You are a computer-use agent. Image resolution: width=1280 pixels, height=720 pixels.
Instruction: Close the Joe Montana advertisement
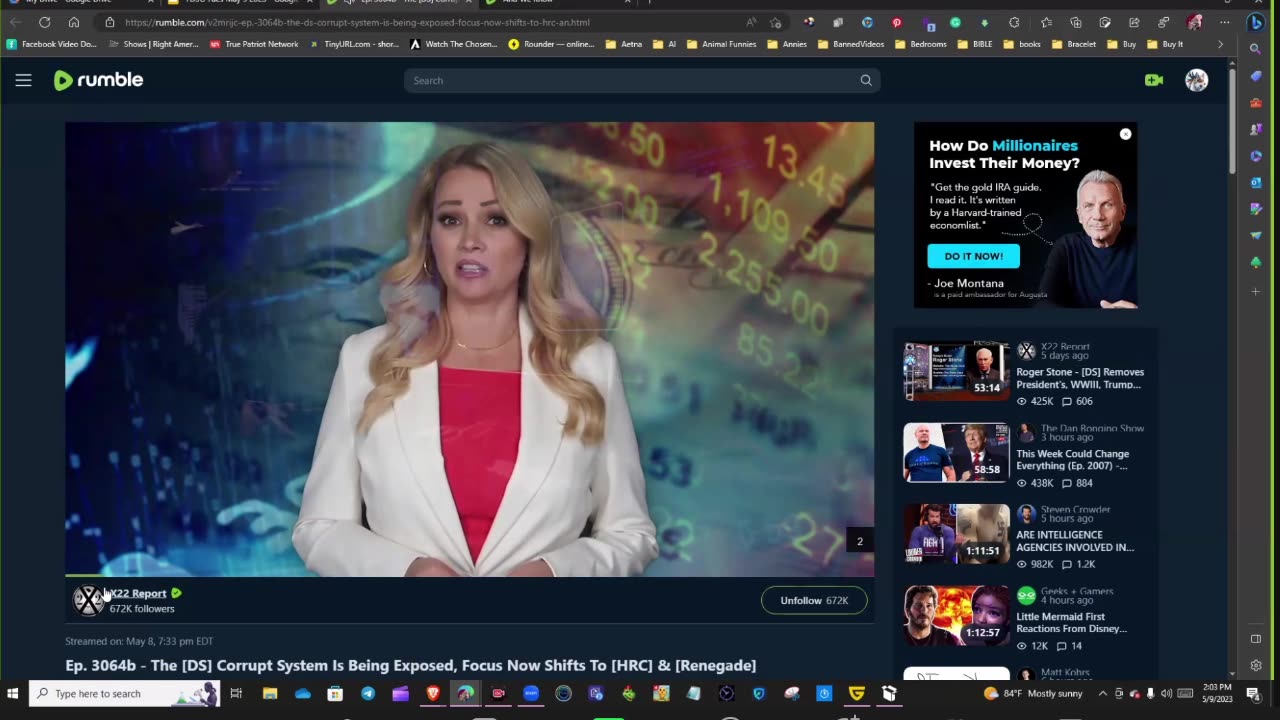pos(1125,134)
